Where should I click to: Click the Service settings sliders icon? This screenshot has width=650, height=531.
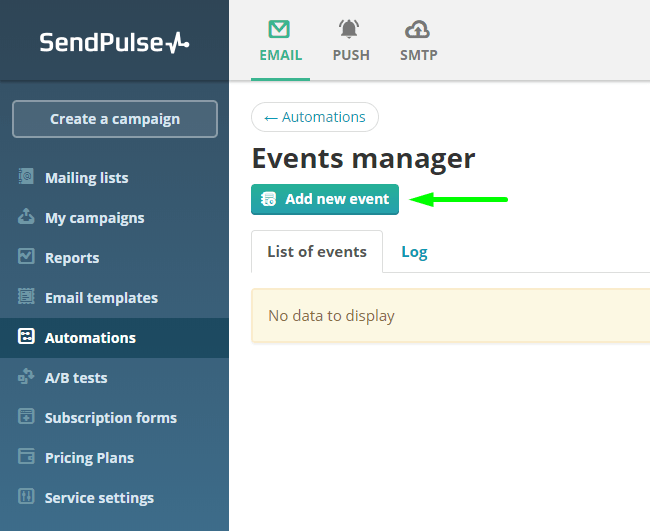point(26,496)
